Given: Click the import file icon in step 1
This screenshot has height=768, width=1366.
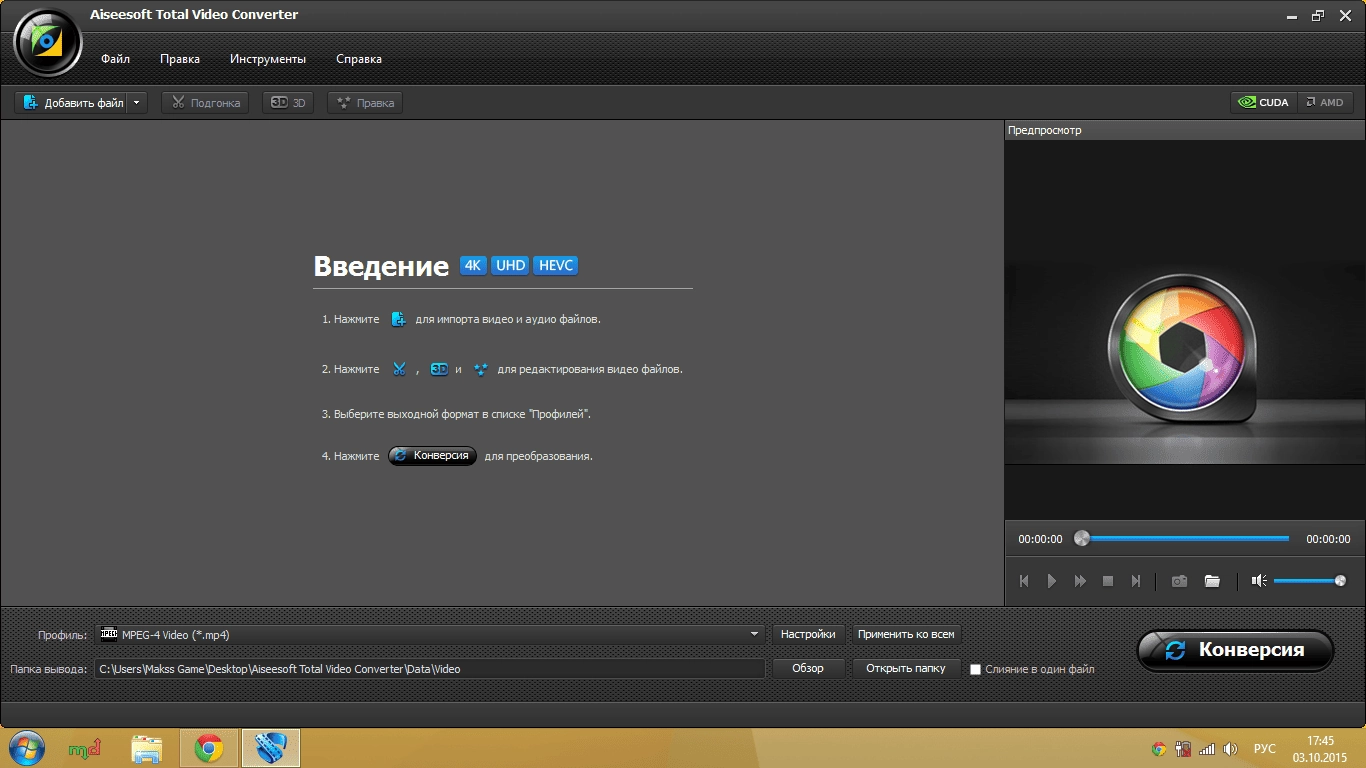Looking at the screenshot, I should point(398,320).
